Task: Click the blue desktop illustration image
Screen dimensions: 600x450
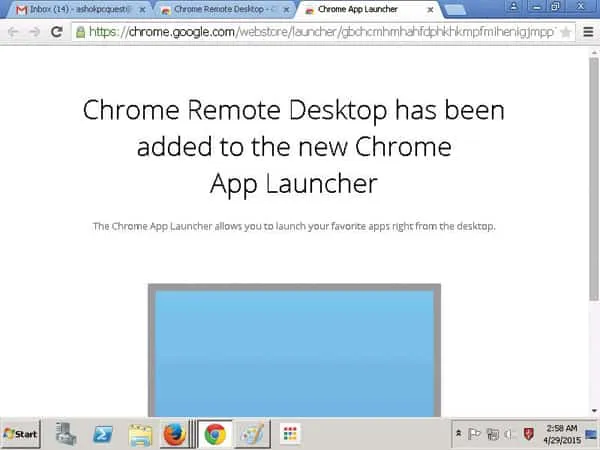Action: (x=294, y=350)
